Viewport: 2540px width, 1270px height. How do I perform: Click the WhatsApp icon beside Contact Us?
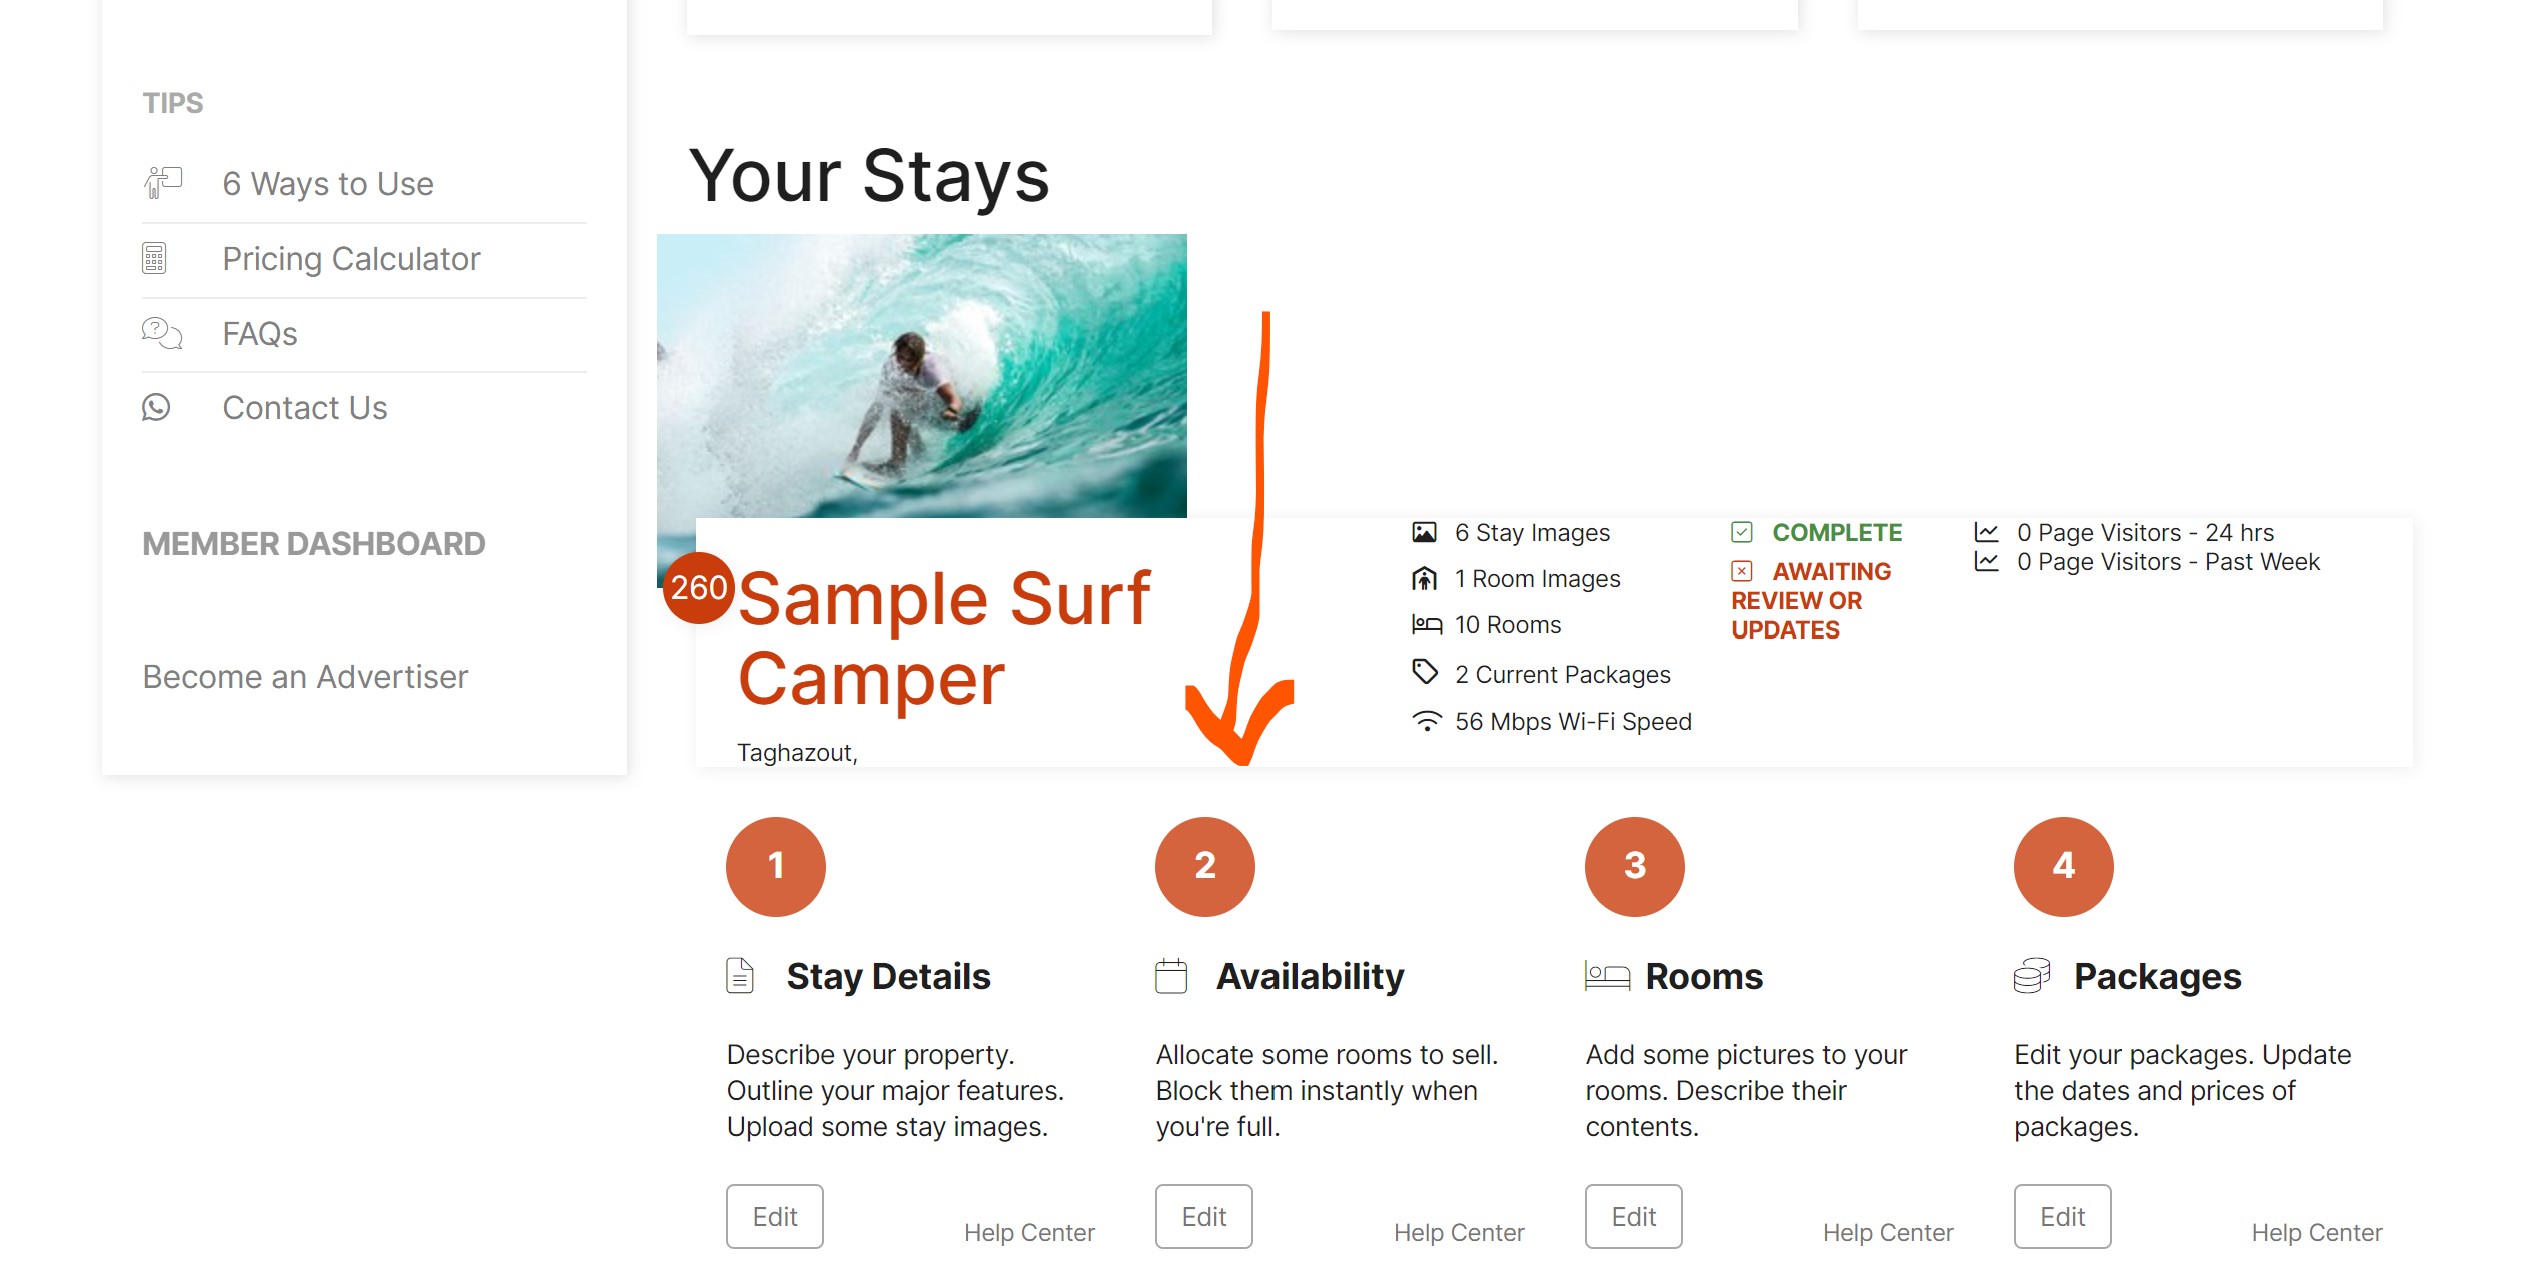point(156,407)
